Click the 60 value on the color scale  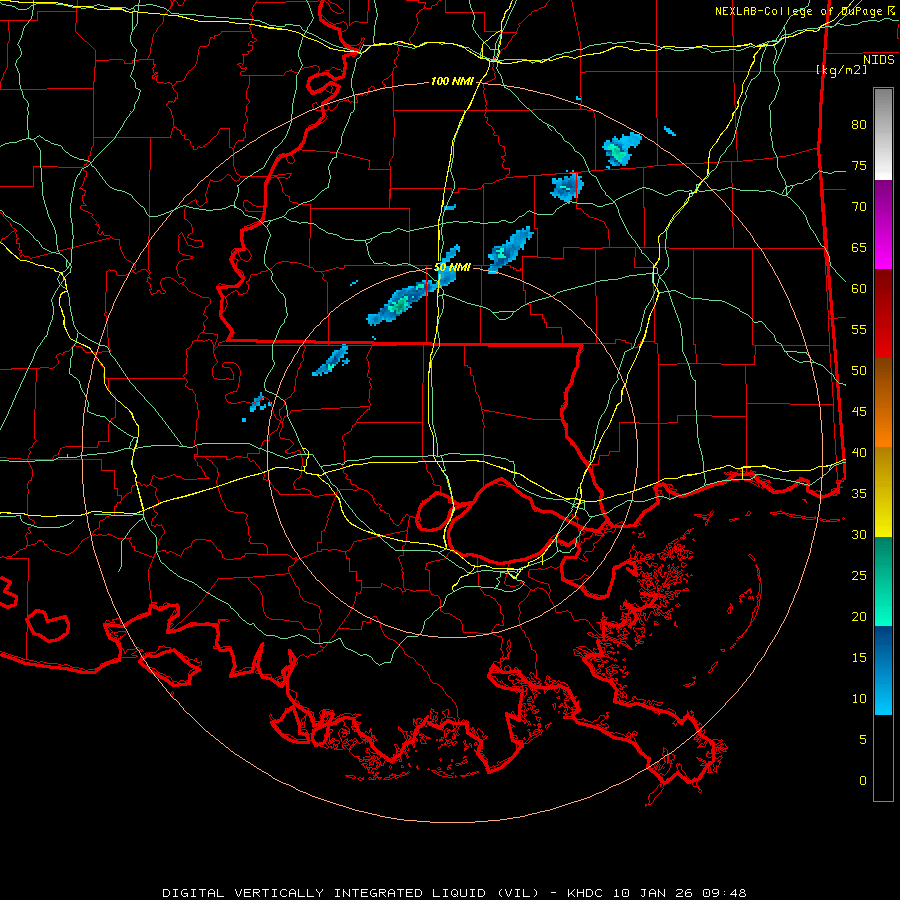tap(859, 289)
